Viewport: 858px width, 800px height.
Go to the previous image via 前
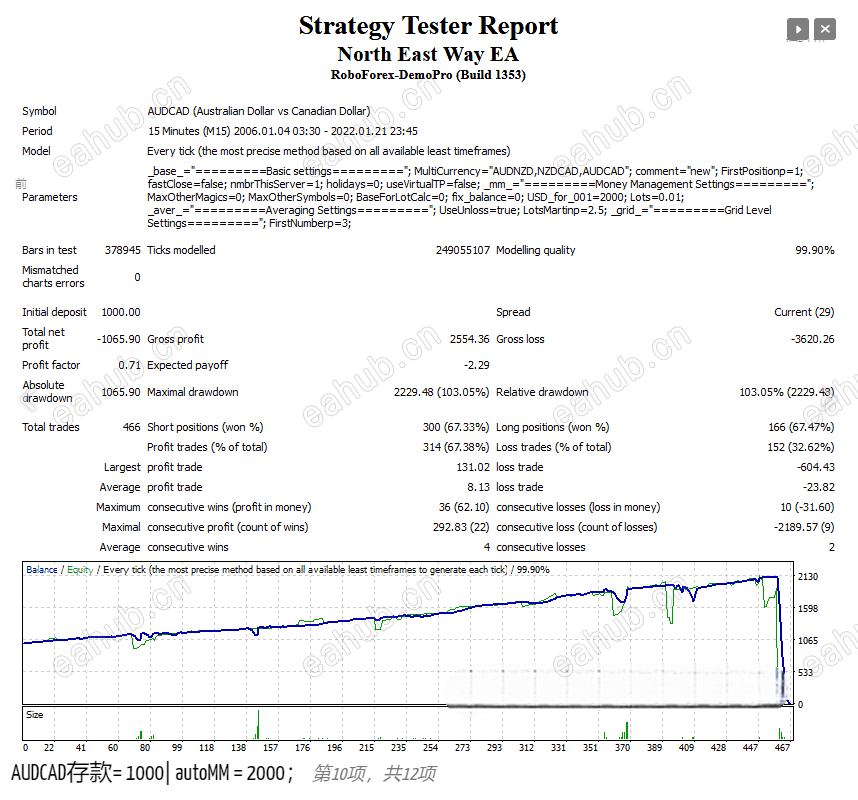click(21, 184)
